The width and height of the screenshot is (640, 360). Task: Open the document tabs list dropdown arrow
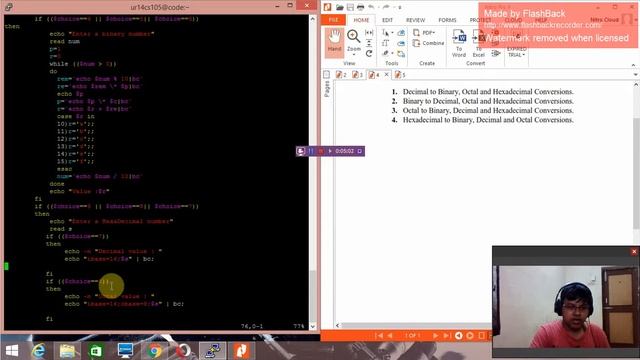pos(636,75)
